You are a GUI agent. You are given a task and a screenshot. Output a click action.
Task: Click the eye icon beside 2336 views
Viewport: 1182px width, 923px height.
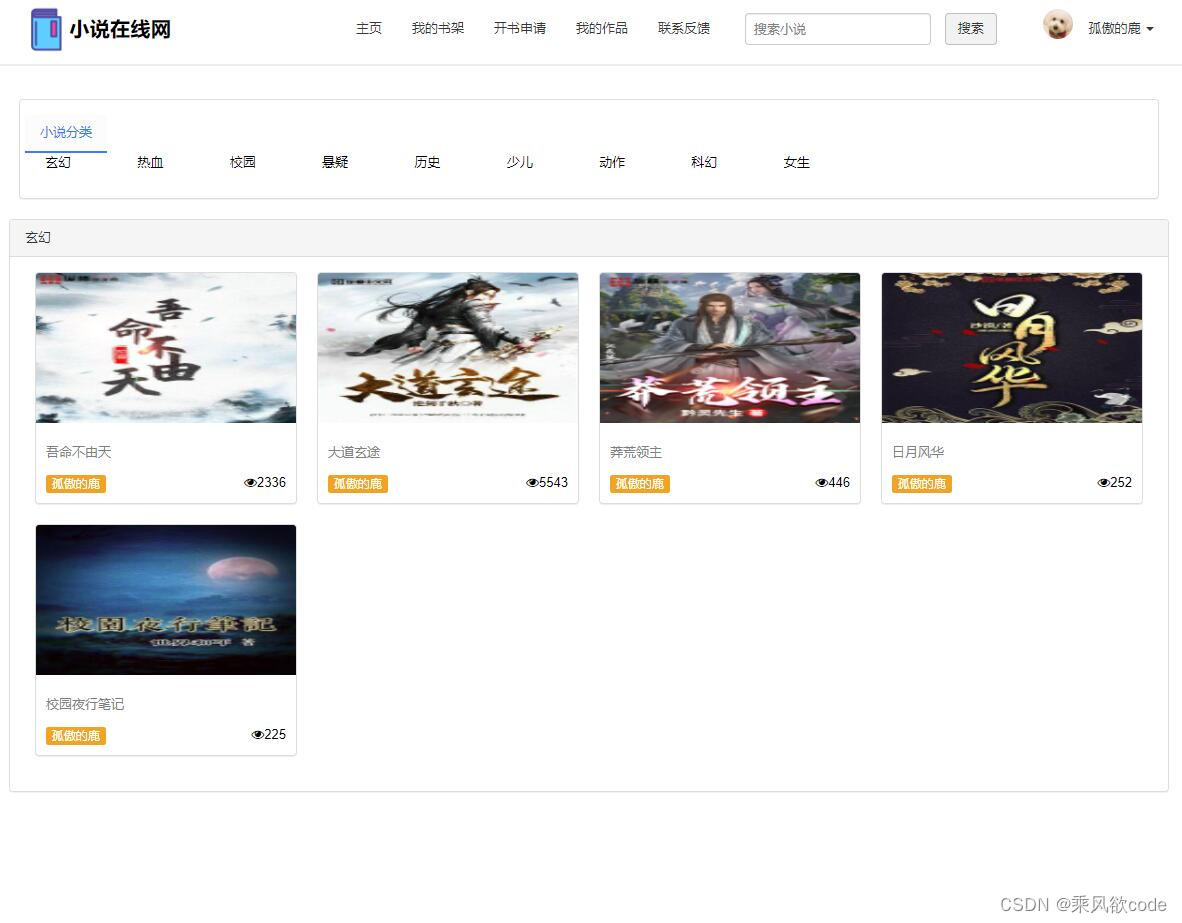click(250, 483)
